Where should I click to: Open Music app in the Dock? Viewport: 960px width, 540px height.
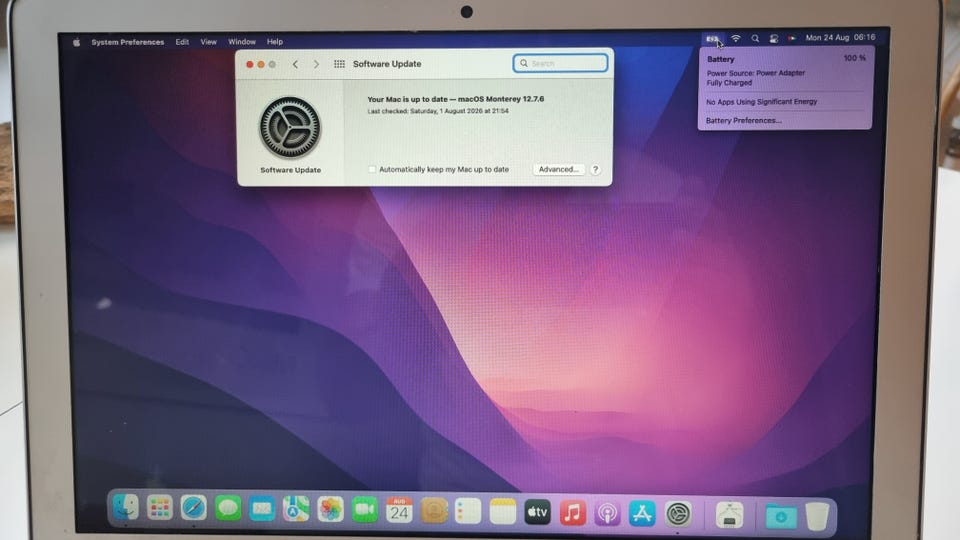572,512
